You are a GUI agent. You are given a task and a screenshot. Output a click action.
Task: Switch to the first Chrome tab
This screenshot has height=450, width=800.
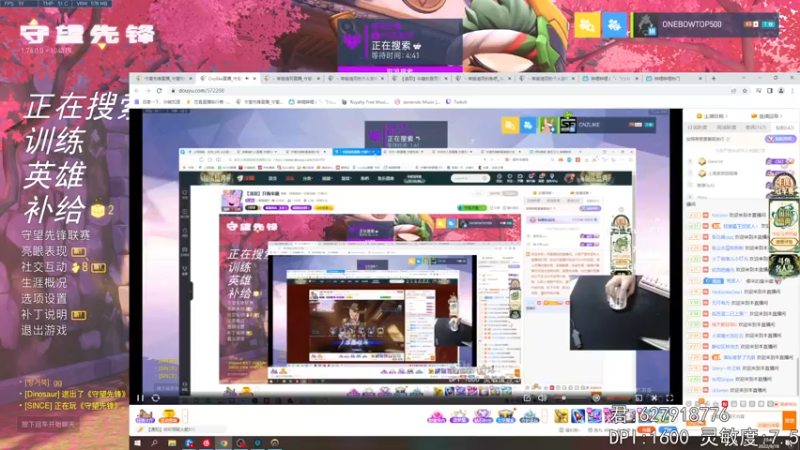(x=163, y=79)
